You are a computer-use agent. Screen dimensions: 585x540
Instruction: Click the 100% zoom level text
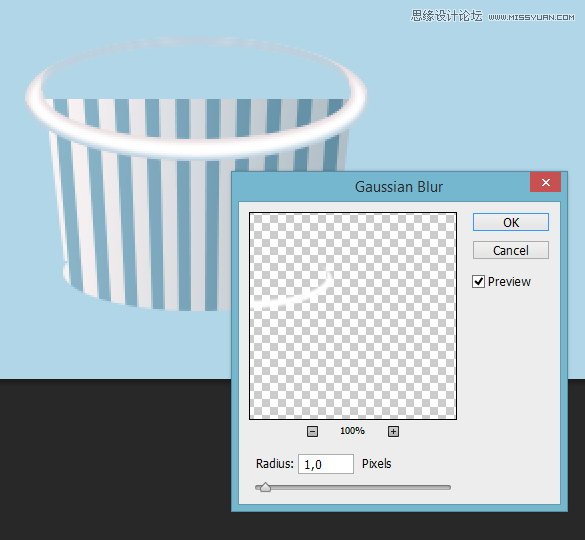[x=352, y=431]
